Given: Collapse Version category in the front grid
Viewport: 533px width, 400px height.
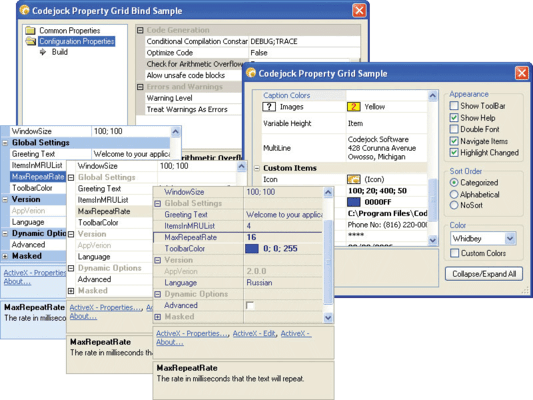Looking at the screenshot, I should [x=158, y=260].
